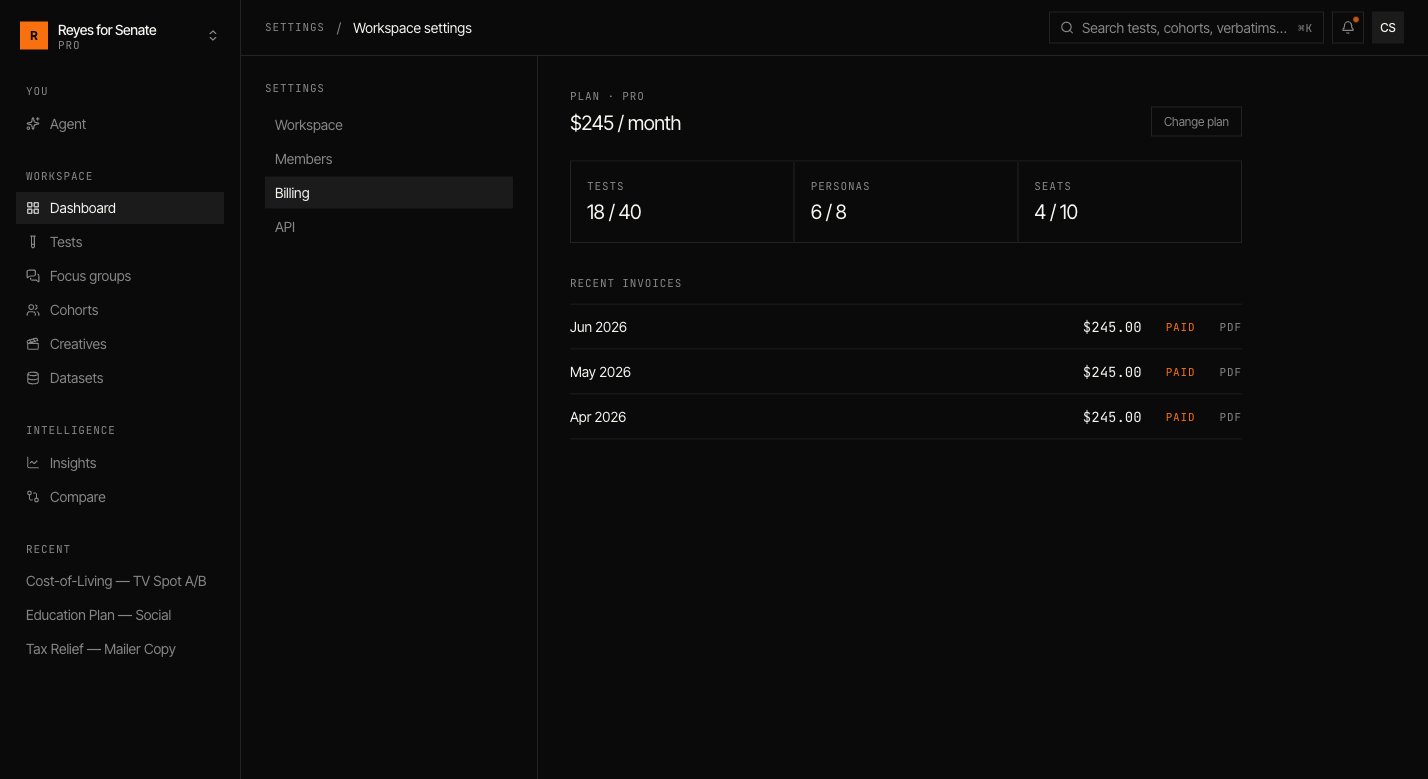Image resolution: width=1428 pixels, height=779 pixels.
Task: Click the May 2026 invoice row label
Action: coord(600,372)
